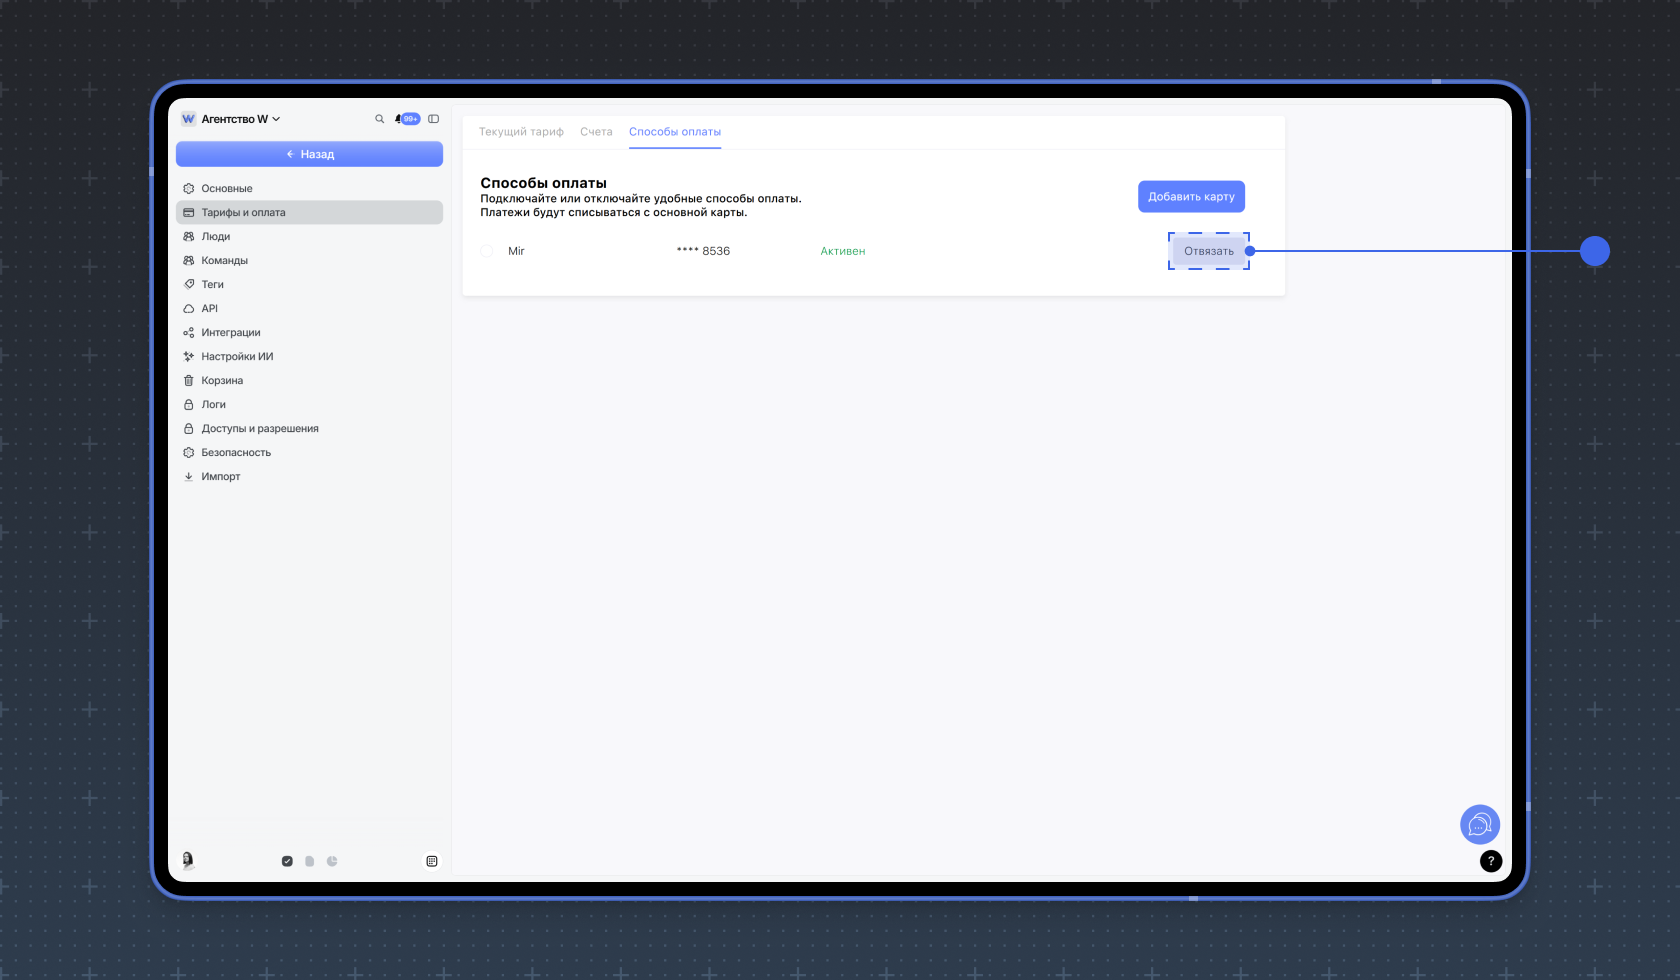Screen dimensions: 1680x980
Task: Open the search magnifier icon
Action: pos(380,119)
